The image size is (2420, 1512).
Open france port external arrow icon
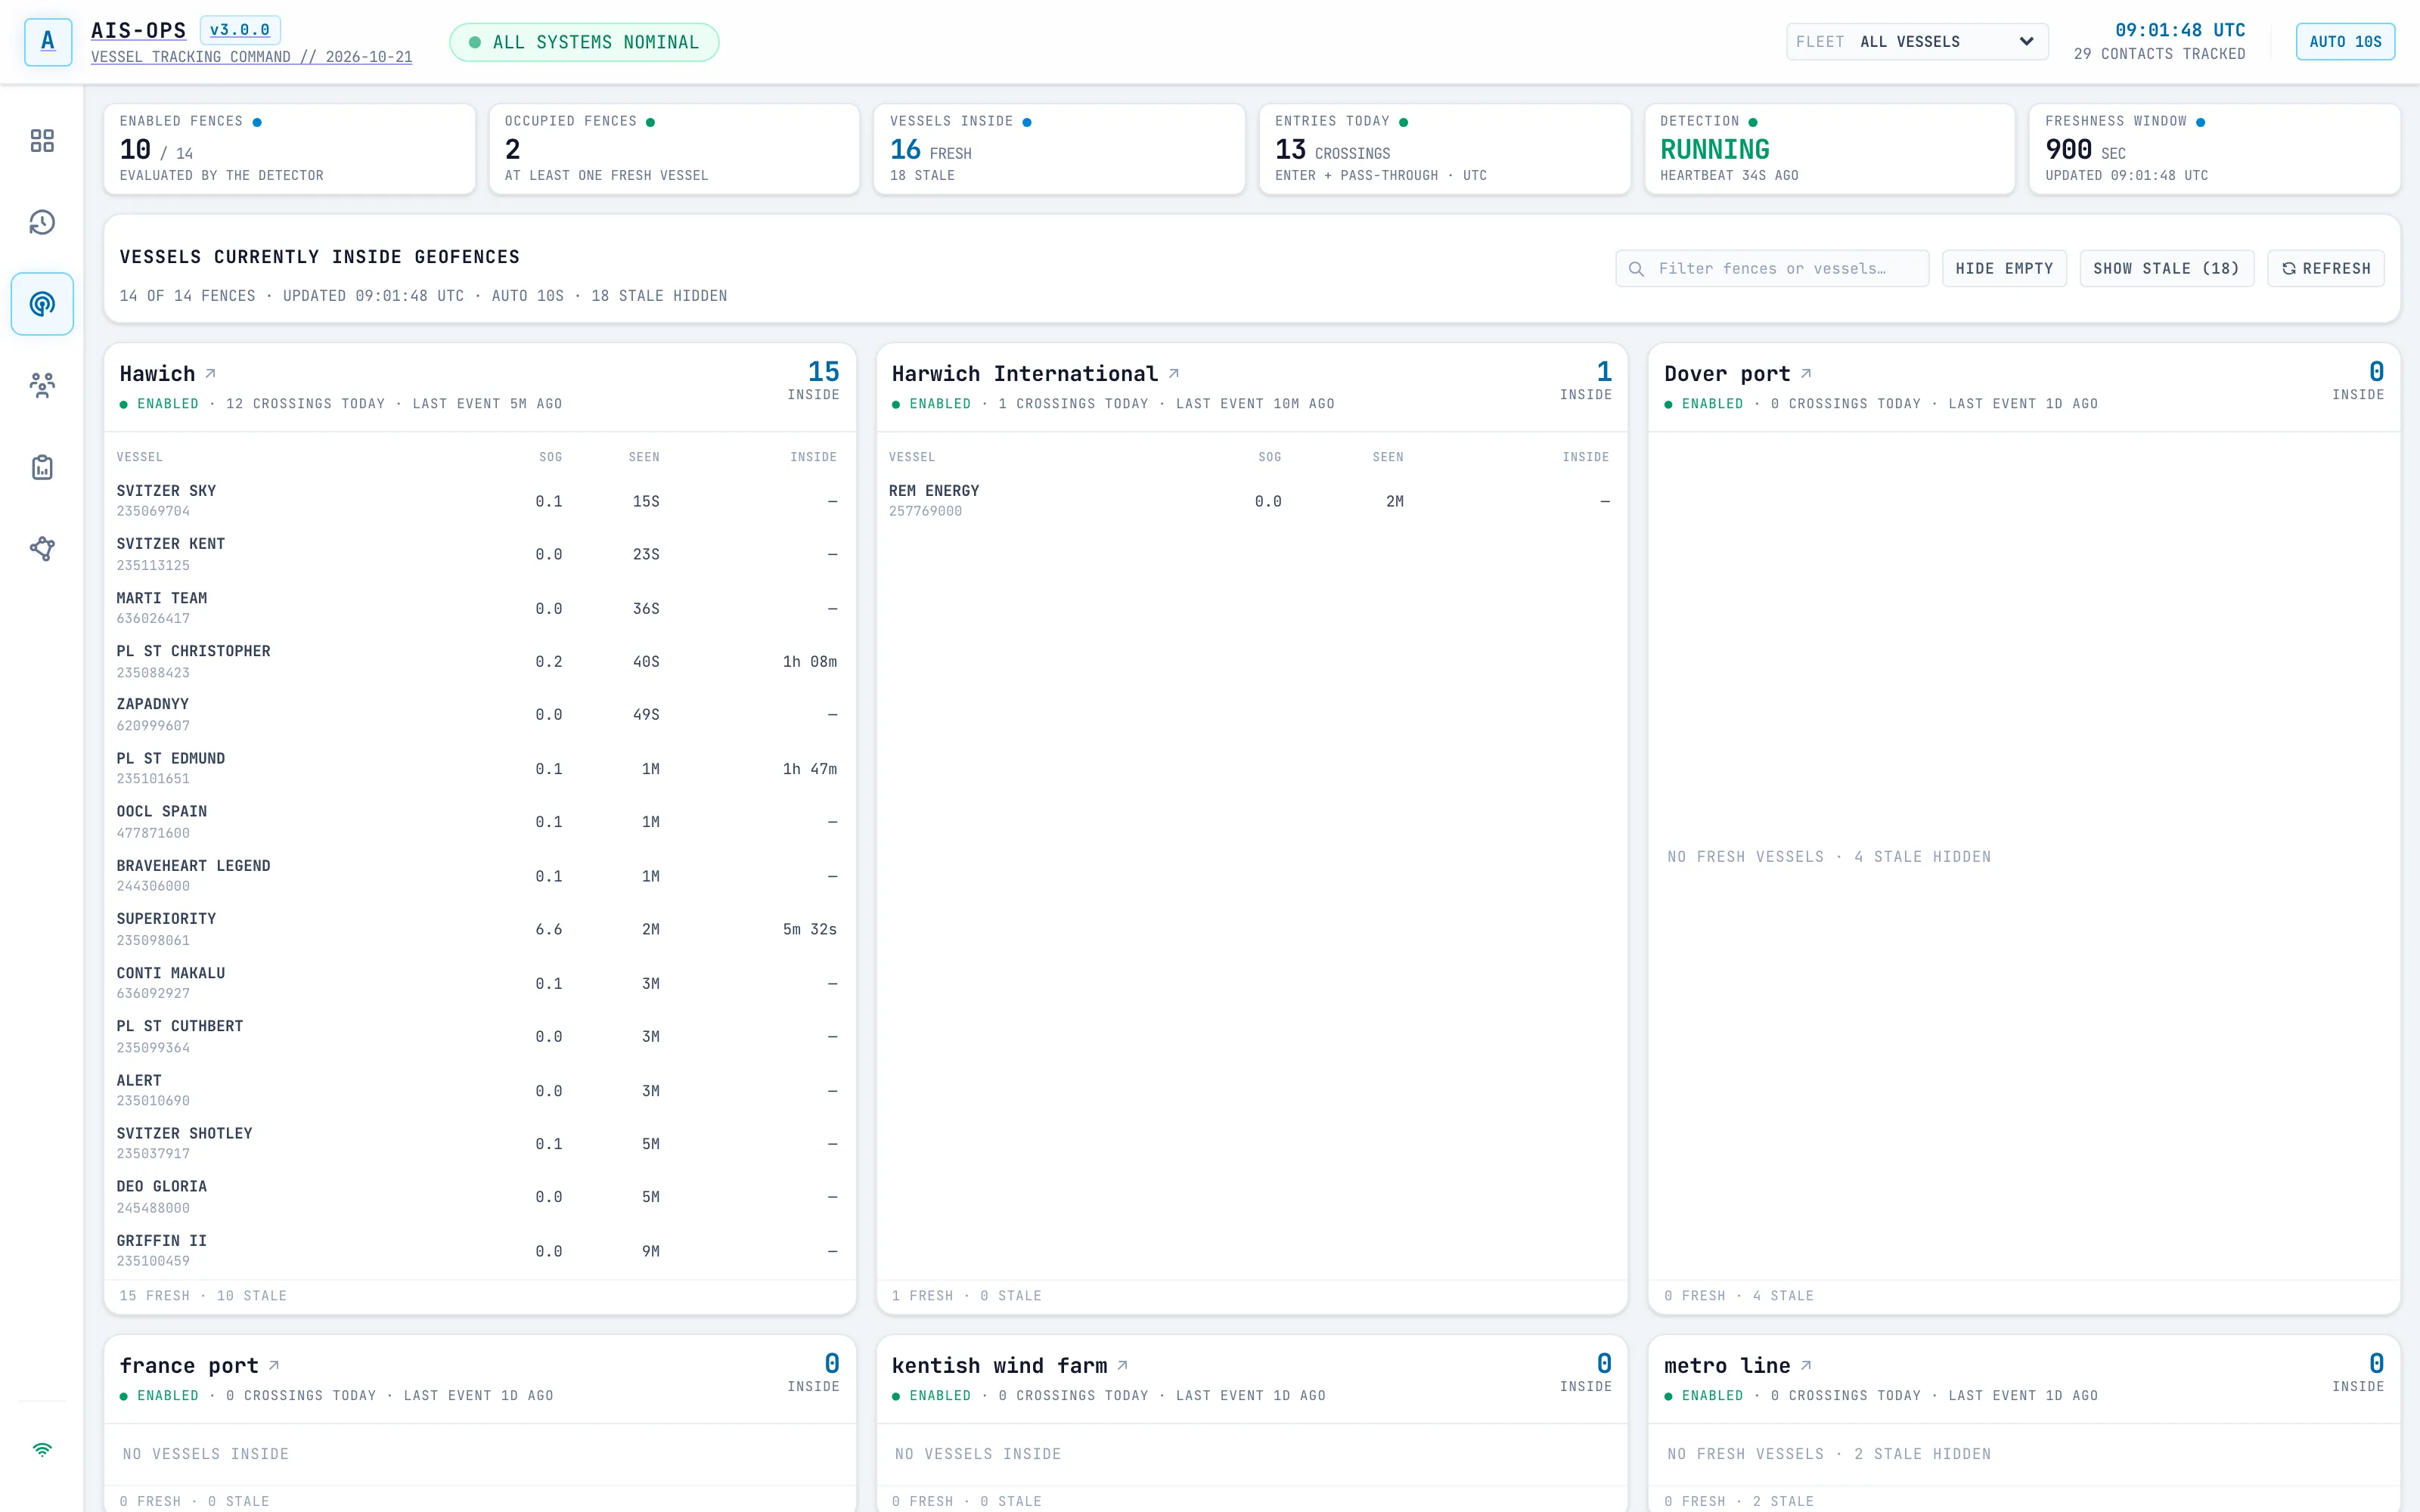274,1365
